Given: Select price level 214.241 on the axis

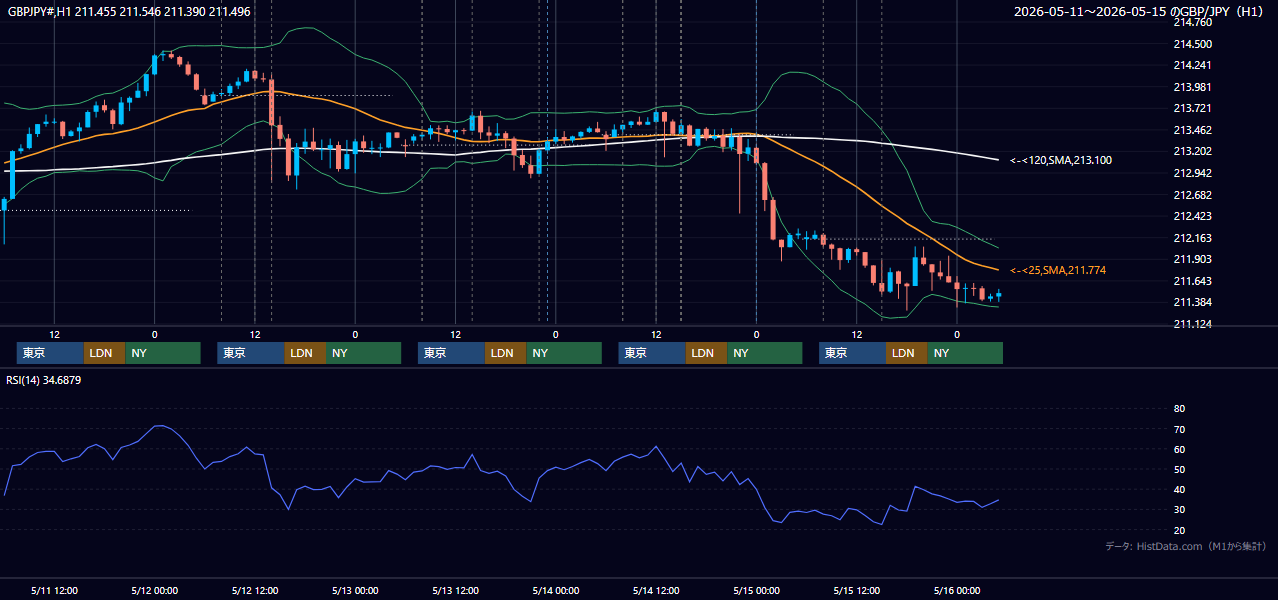Looking at the screenshot, I should click(x=1193, y=65).
